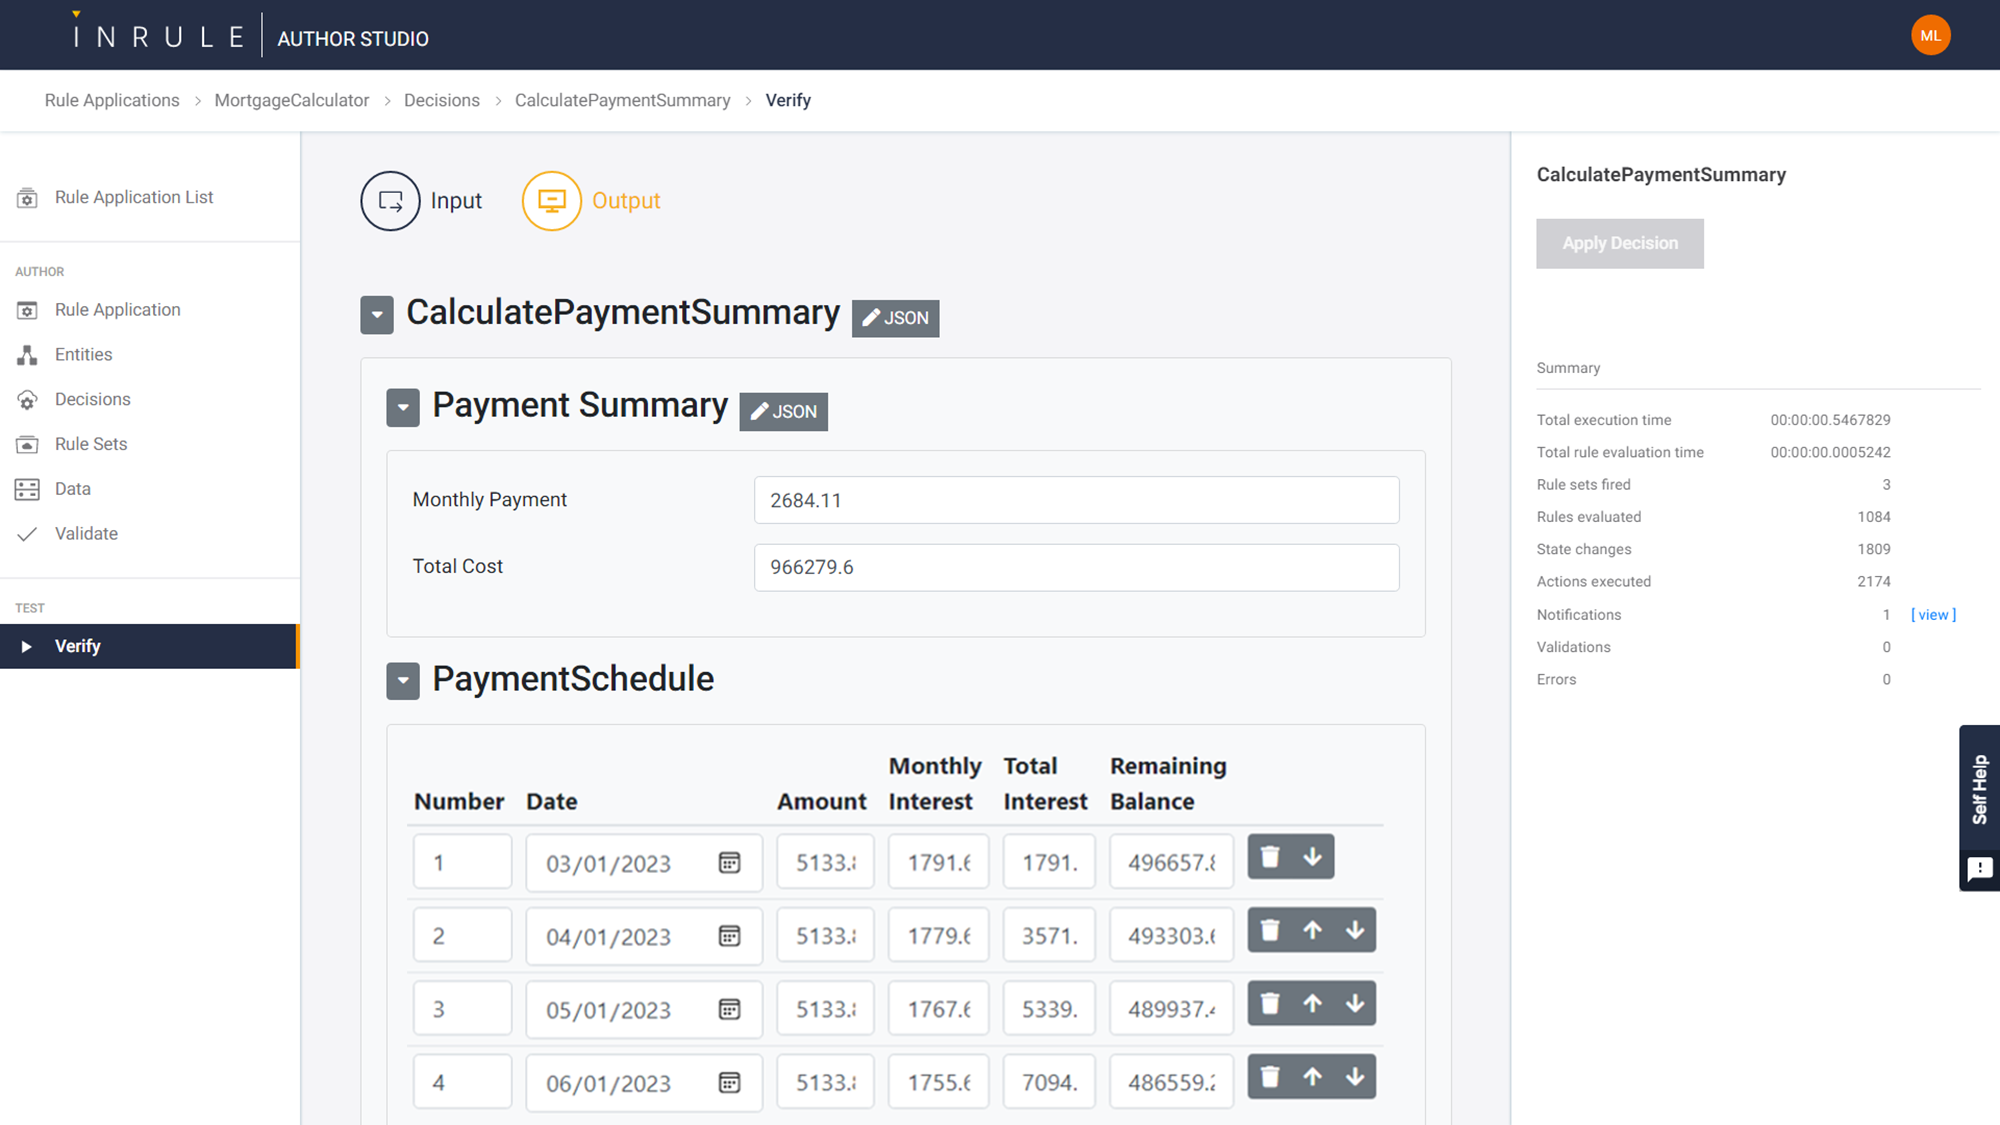
Task: Collapse the PaymentSchedule section
Action: (x=403, y=681)
